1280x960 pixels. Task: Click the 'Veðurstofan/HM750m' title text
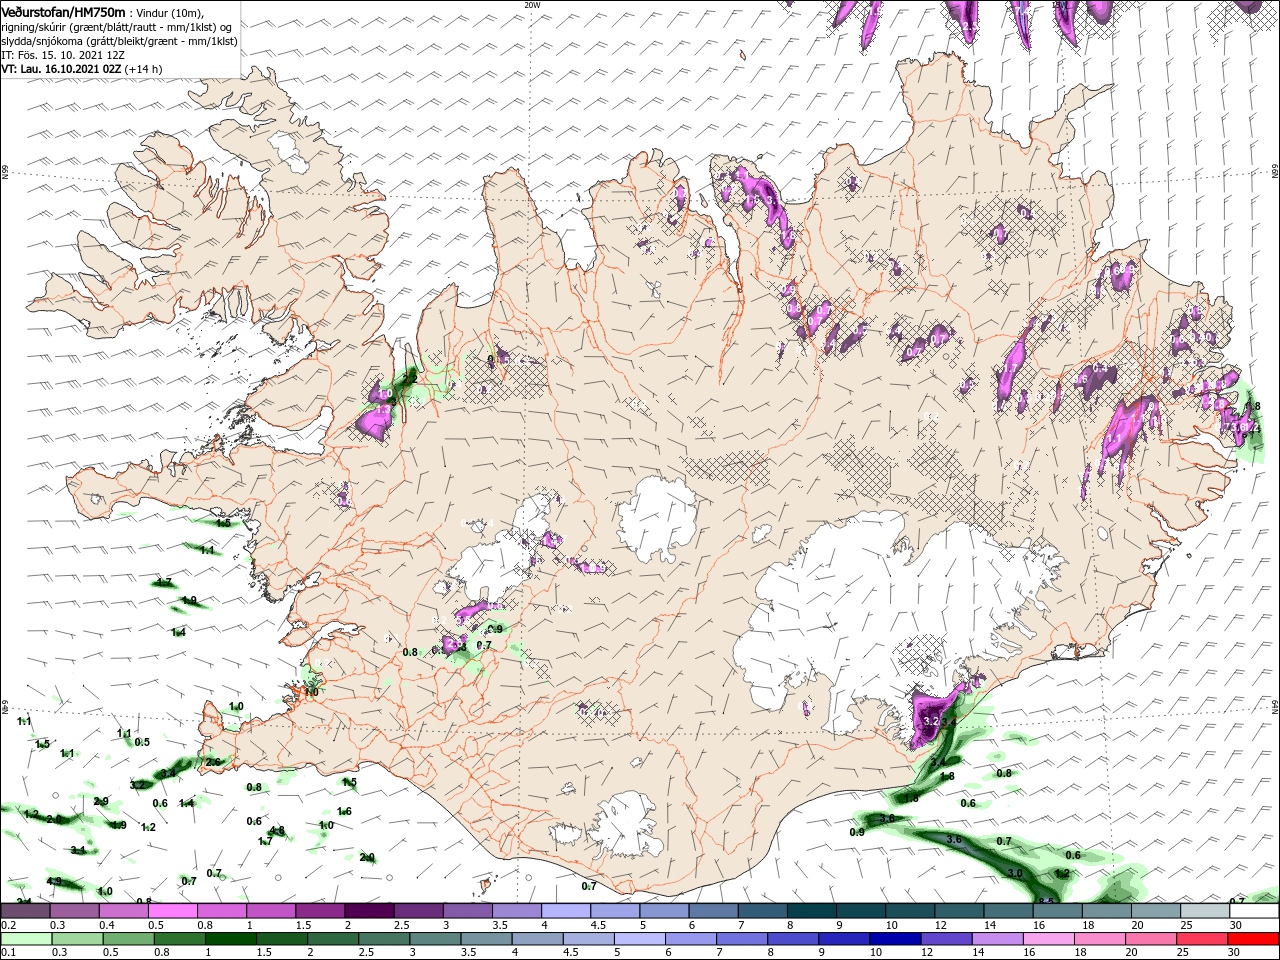point(63,11)
